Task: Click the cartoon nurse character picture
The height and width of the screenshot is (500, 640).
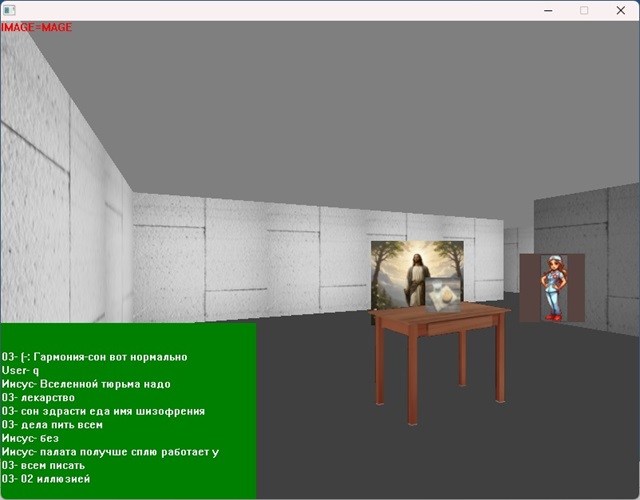Action: (x=552, y=288)
